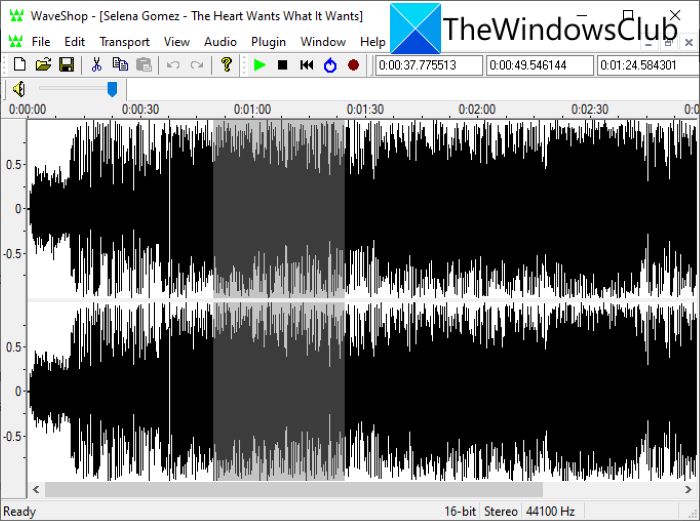Open the Audio menu
Viewport: 700px width, 521px height.
[x=220, y=42]
